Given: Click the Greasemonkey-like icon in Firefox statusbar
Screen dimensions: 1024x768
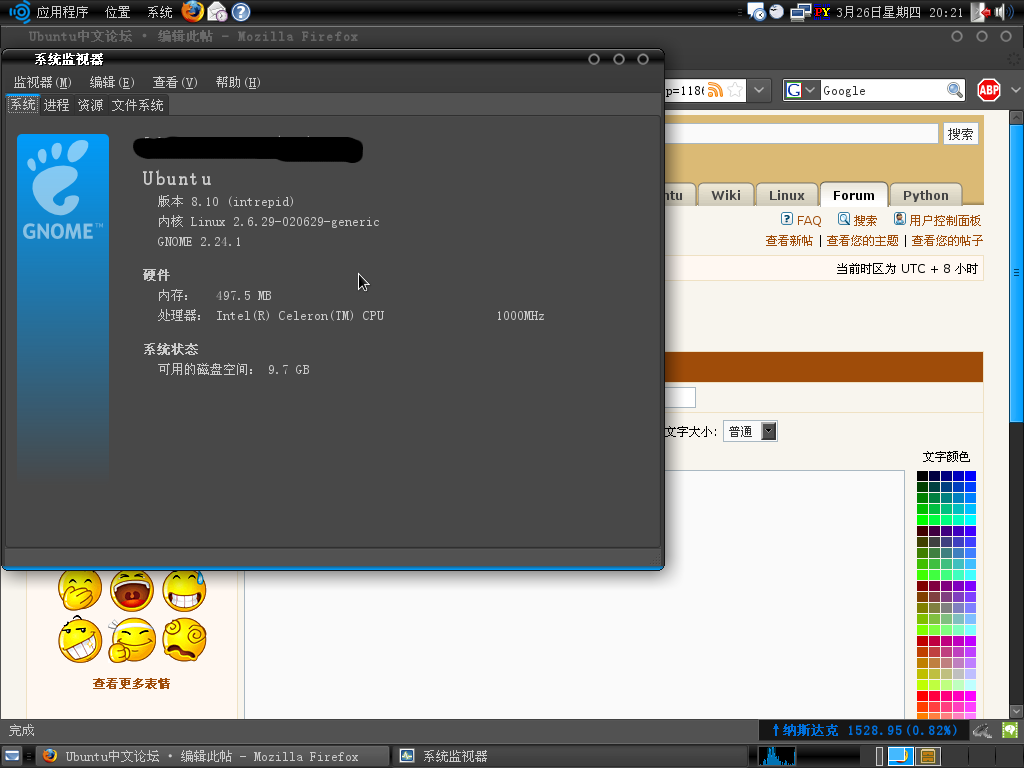Looking at the screenshot, I should coord(982,730).
